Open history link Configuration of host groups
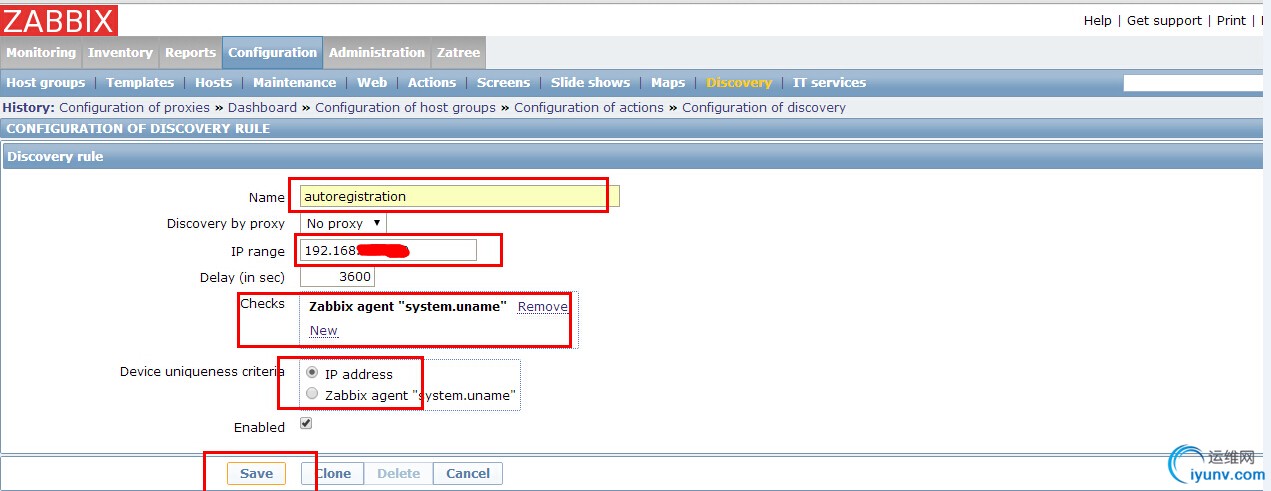 [405, 107]
